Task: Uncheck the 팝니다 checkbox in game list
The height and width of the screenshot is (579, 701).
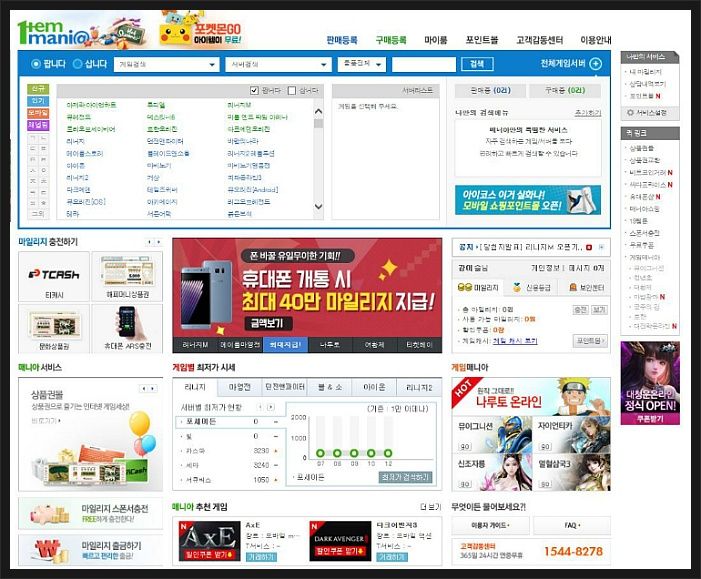Action: (x=254, y=91)
